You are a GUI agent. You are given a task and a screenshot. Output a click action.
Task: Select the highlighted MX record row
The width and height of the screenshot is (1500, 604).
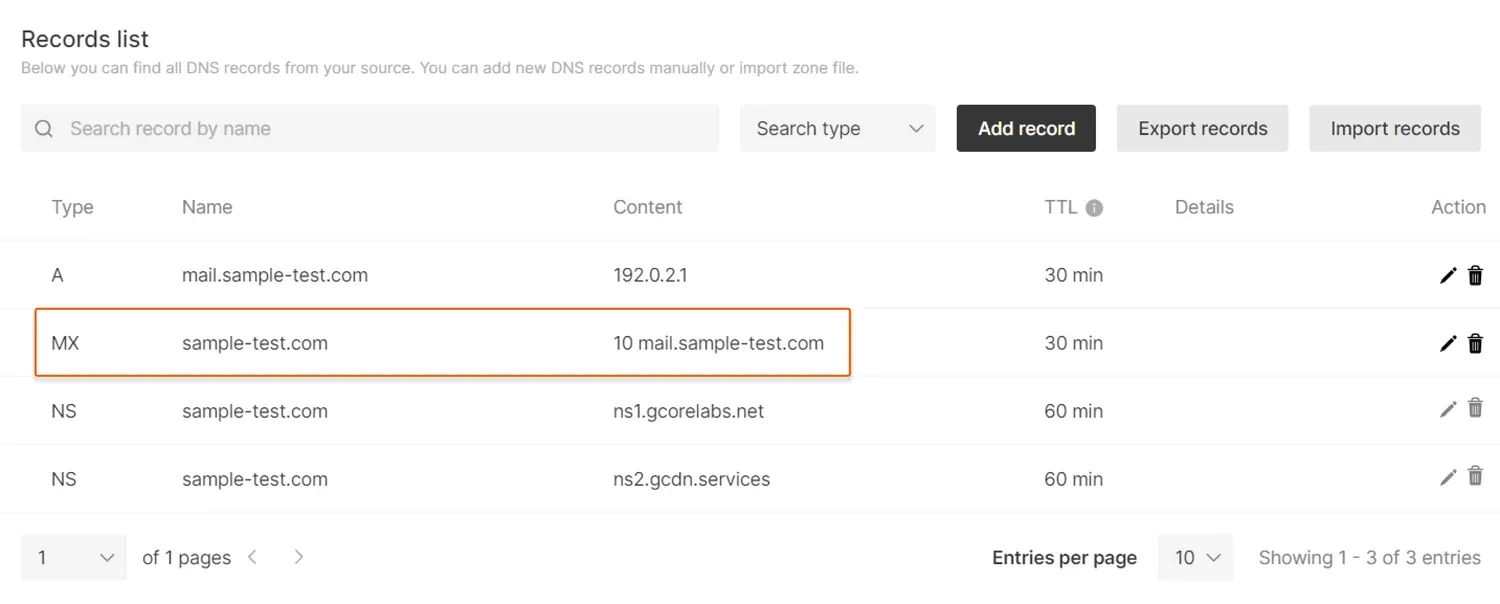[443, 343]
